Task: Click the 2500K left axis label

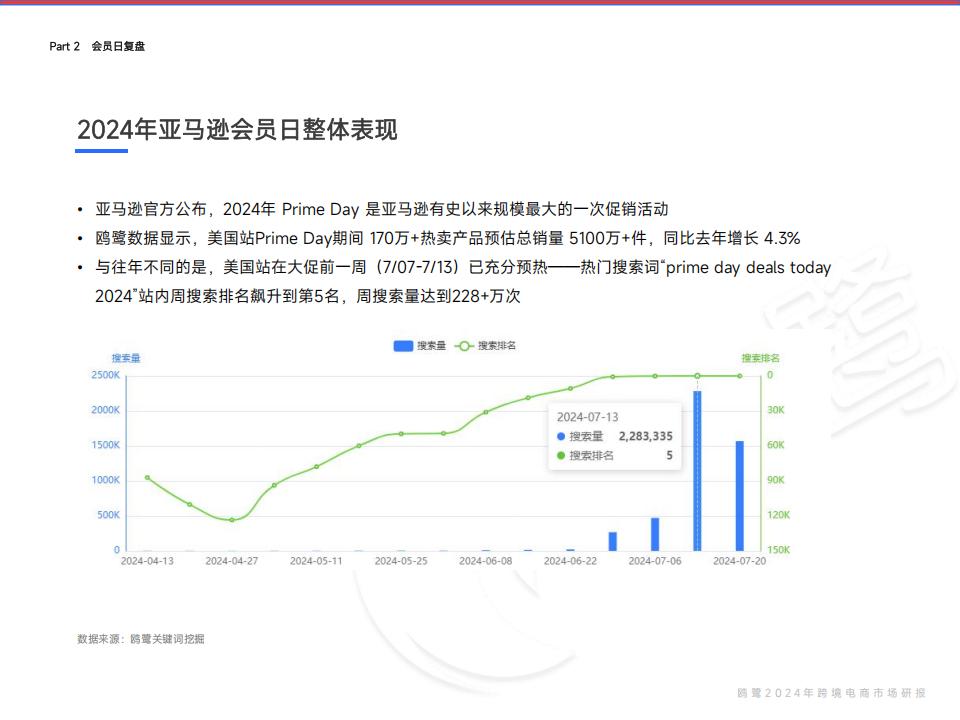Action: point(105,375)
